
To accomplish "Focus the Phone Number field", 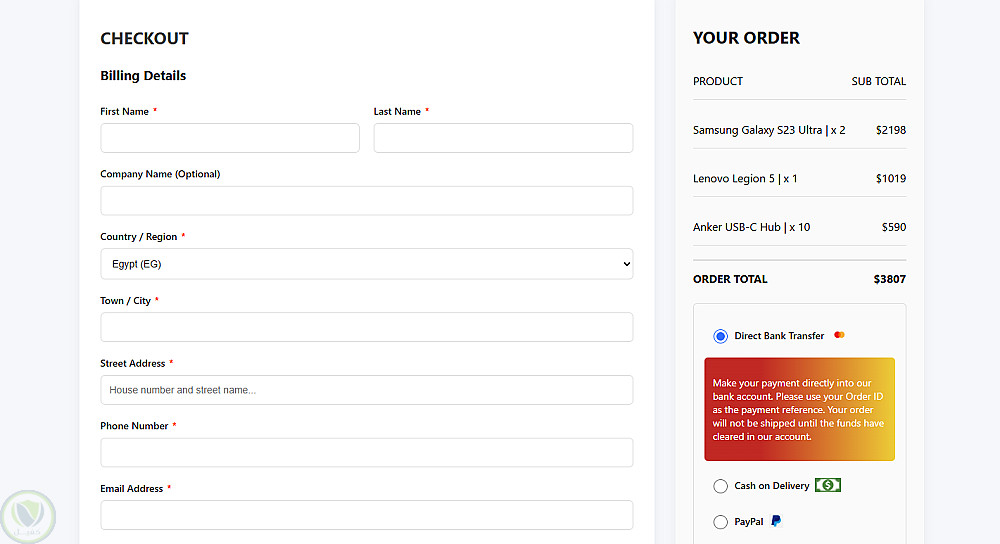I will tap(367, 452).
